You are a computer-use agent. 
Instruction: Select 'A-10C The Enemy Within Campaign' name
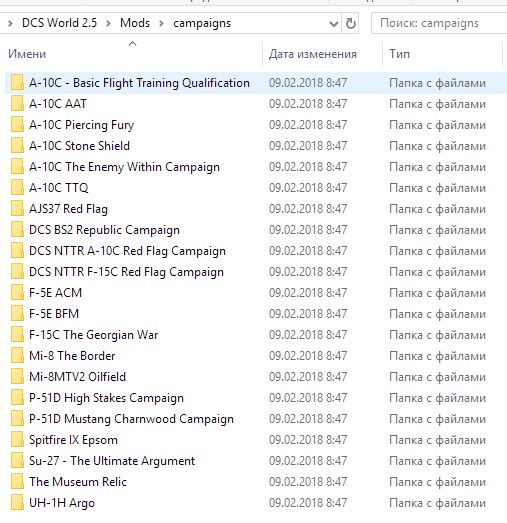point(124,167)
